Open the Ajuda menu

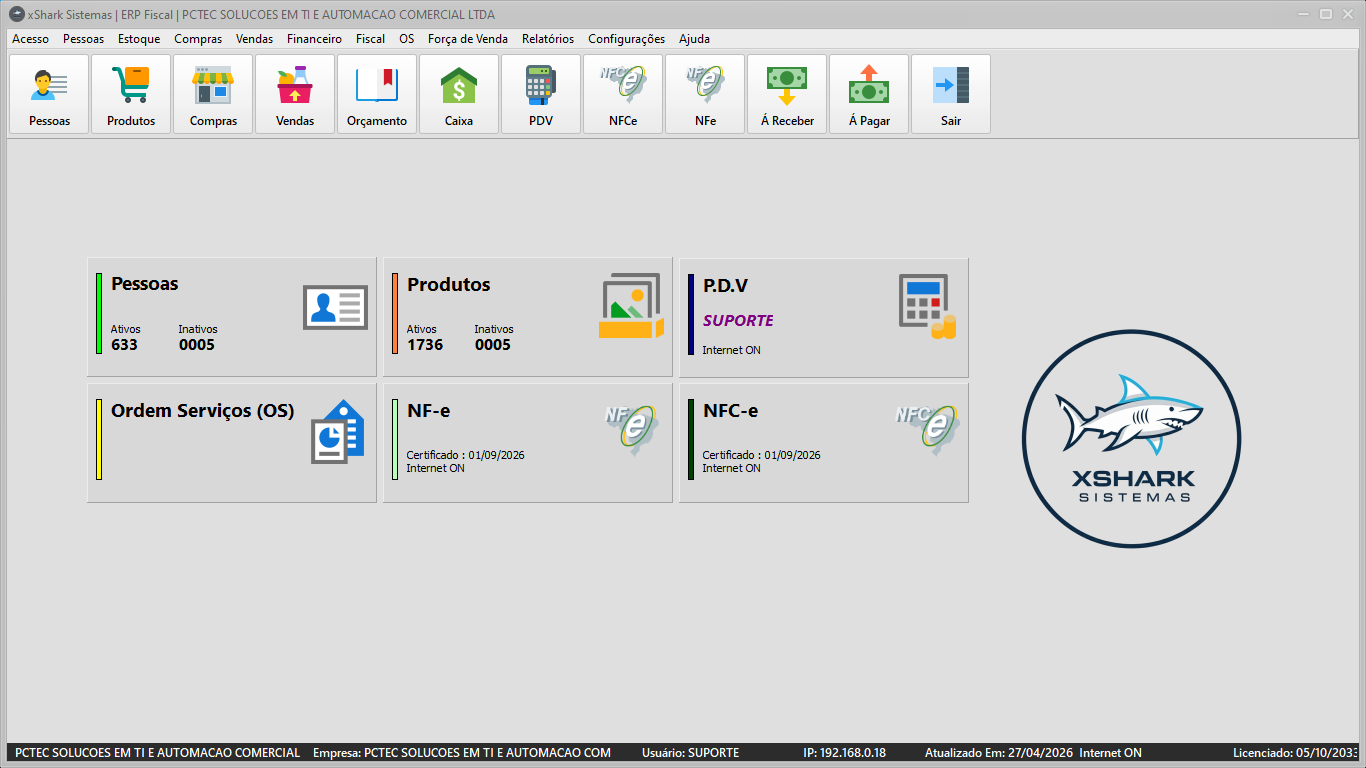(694, 39)
